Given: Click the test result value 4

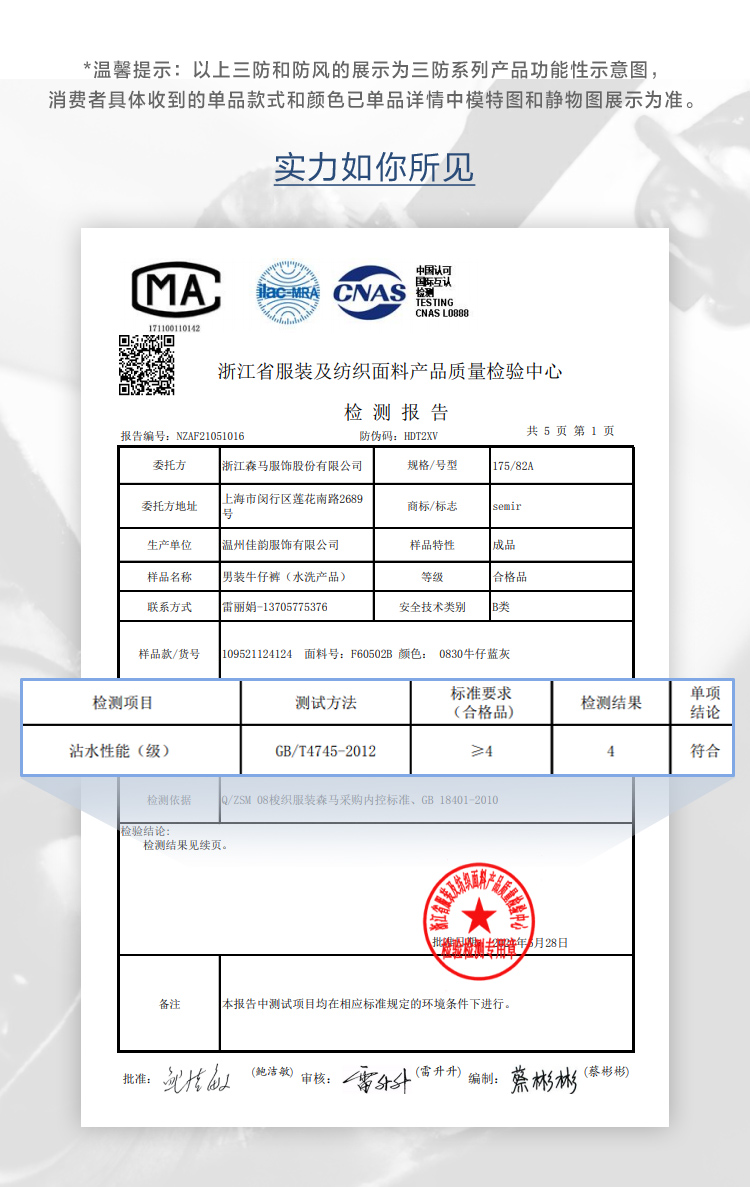Looking at the screenshot, I should click(x=611, y=751).
